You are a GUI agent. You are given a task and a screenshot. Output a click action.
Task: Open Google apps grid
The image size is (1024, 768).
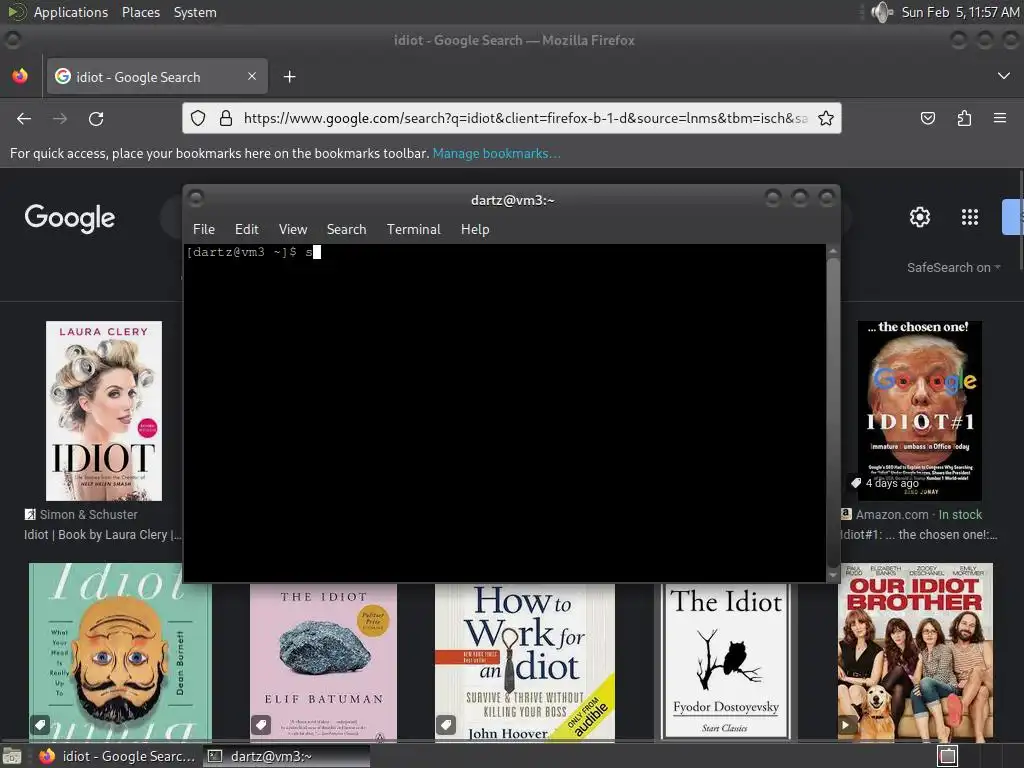pos(970,217)
